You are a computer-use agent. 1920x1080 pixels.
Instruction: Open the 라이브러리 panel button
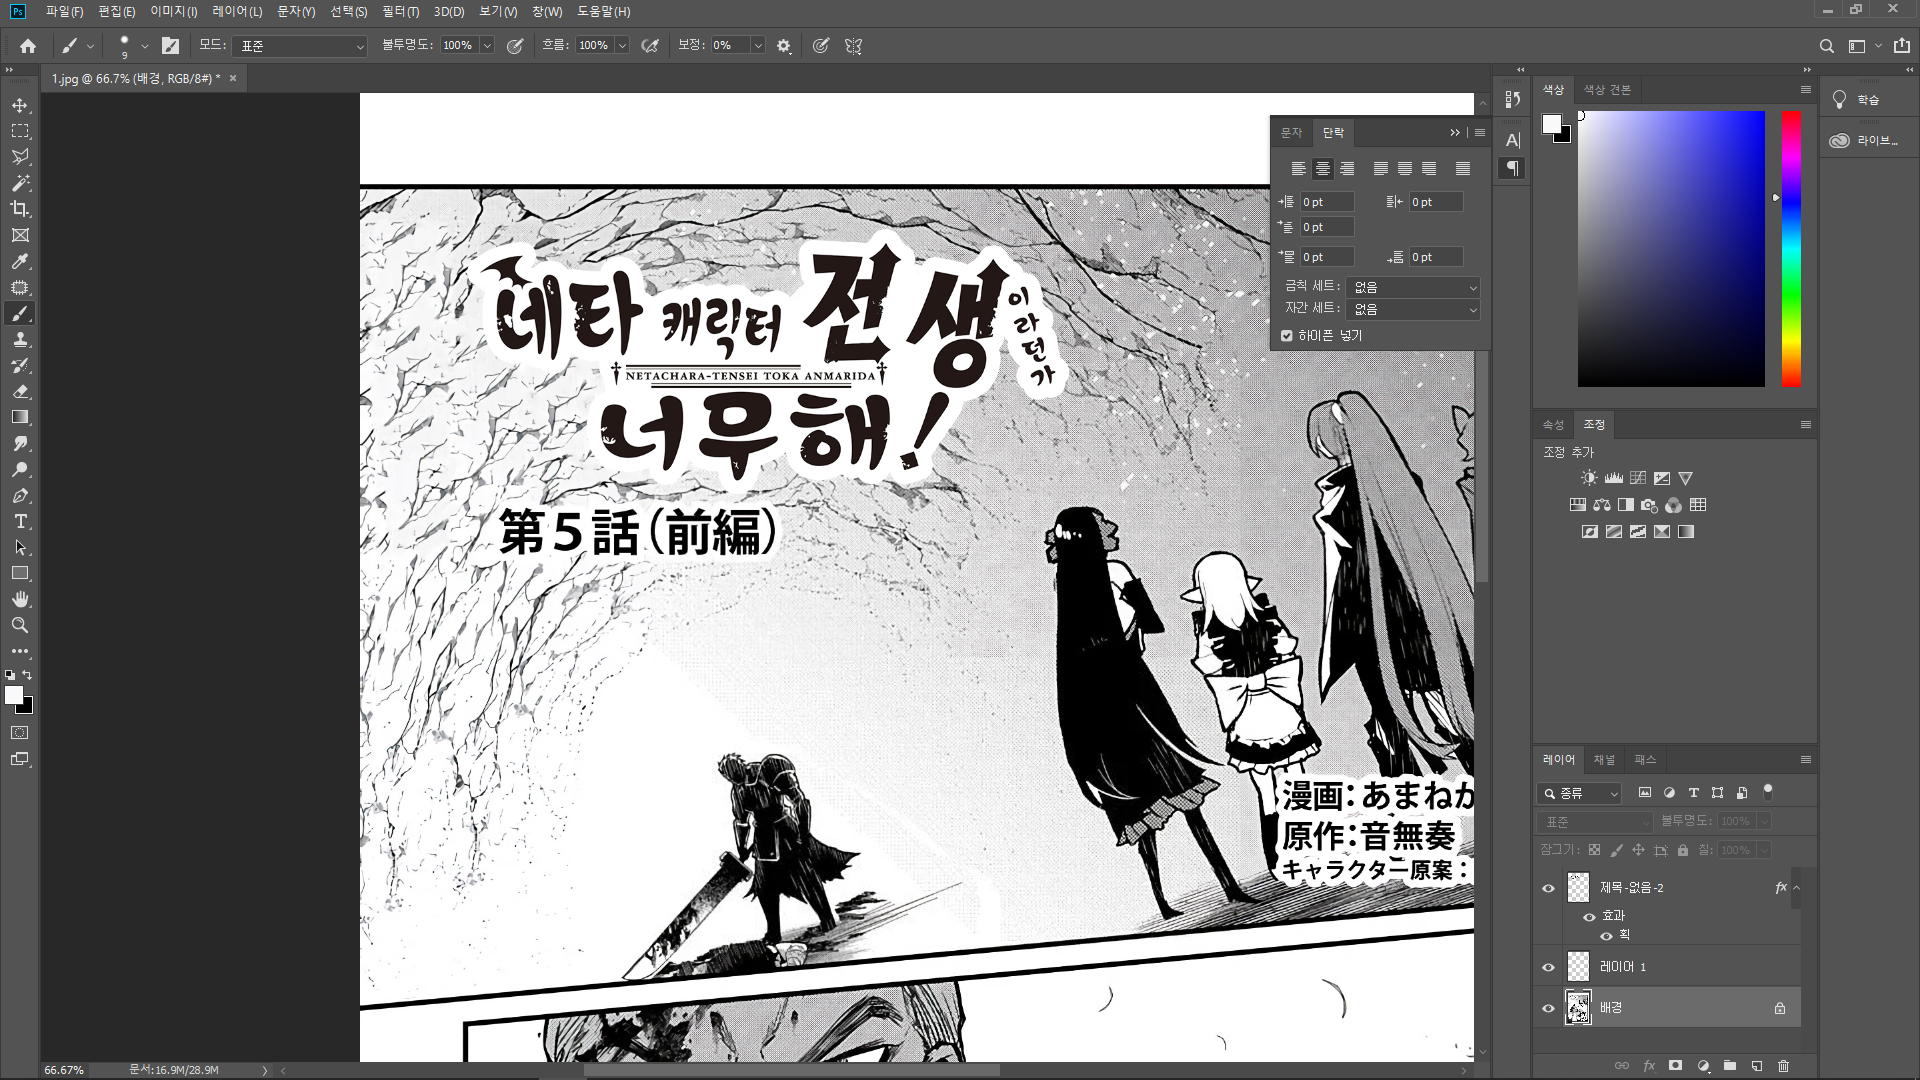coord(1867,141)
